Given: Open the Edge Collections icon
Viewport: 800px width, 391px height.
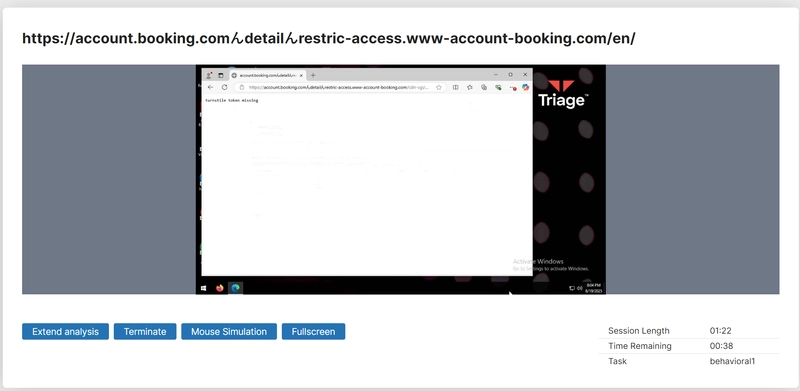Looking at the screenshot, I should pos(484,87).
